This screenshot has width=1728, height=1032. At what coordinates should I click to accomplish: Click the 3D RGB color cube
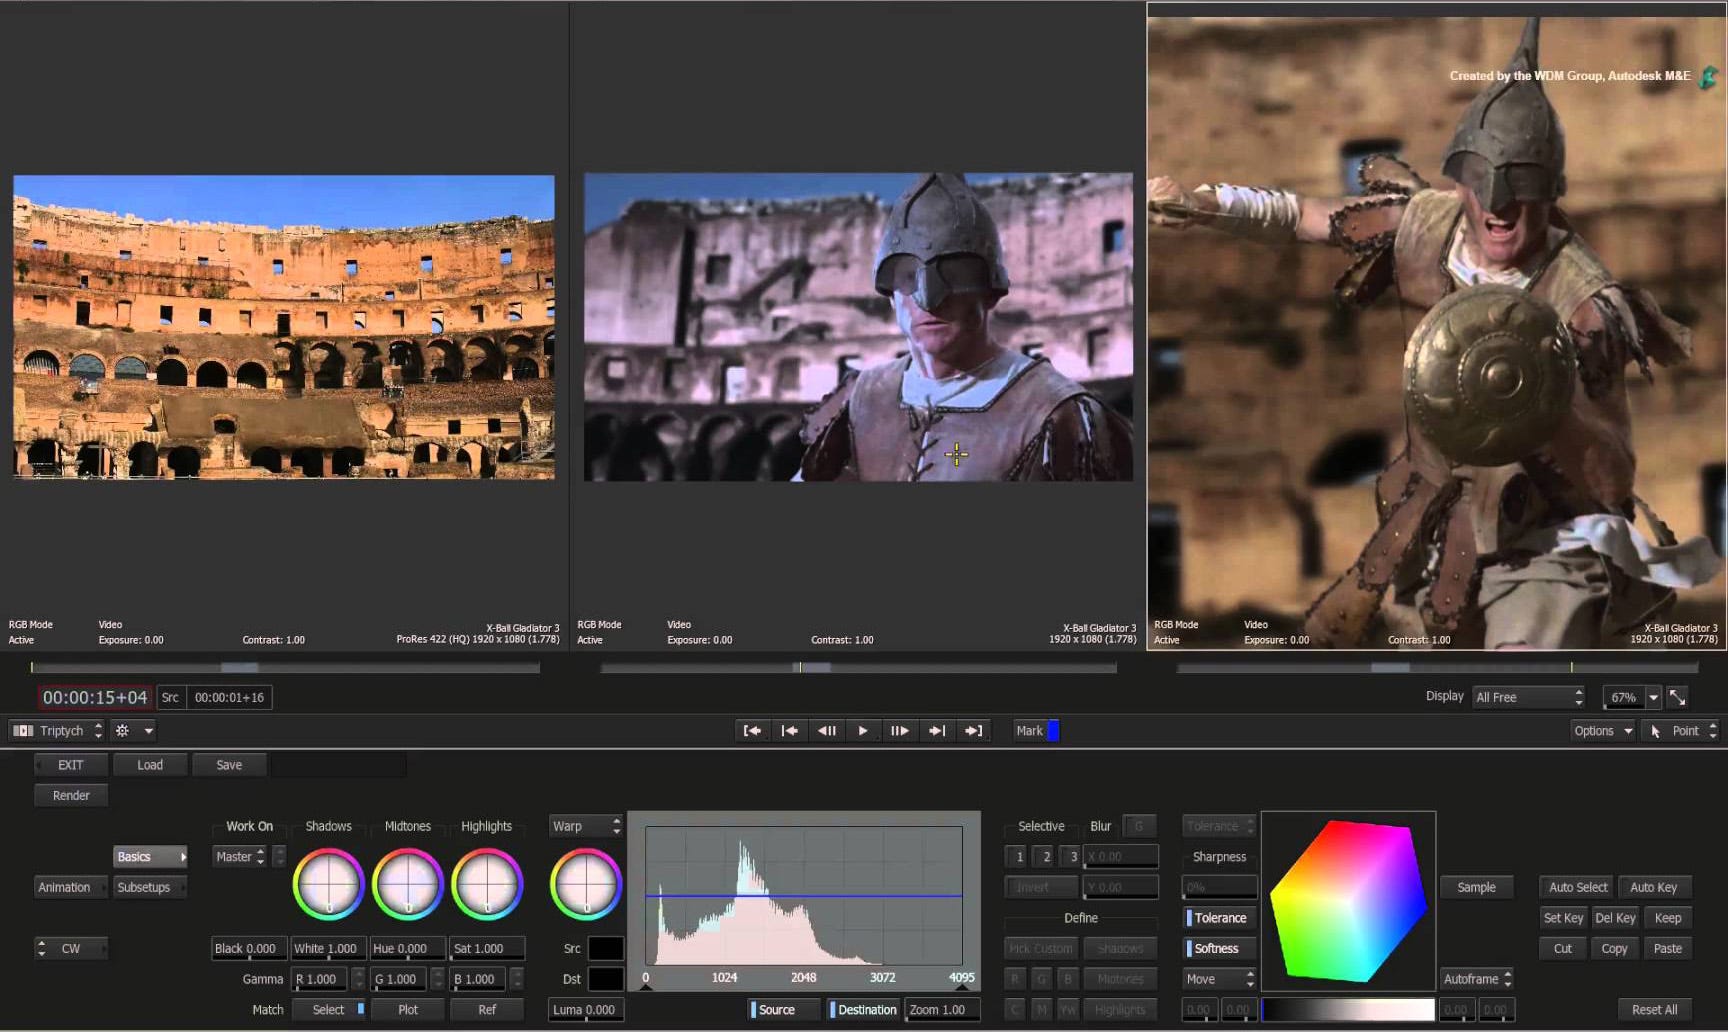pos(1348,901)
